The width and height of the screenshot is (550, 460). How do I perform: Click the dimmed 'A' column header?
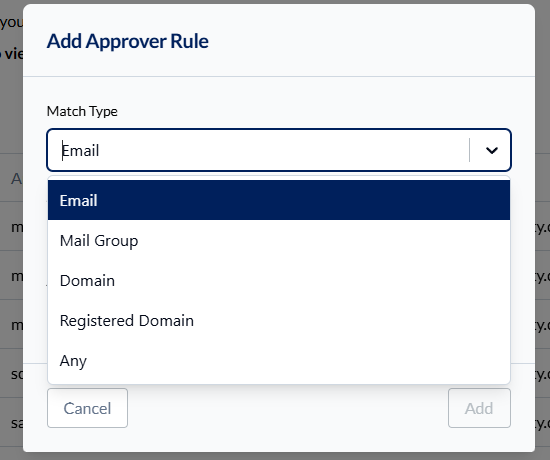pos(16,179)
